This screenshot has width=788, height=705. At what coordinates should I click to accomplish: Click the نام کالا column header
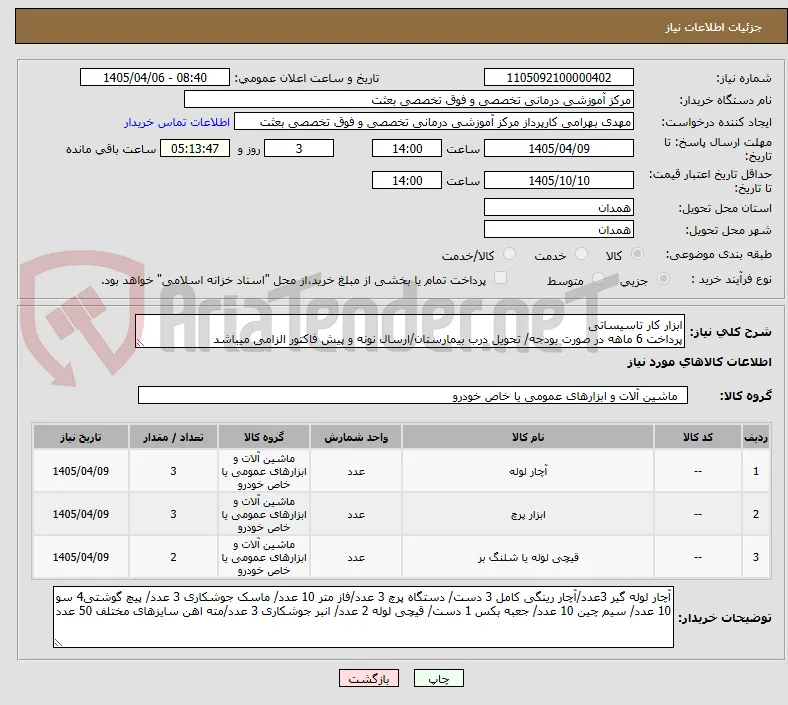click(528, 437)
